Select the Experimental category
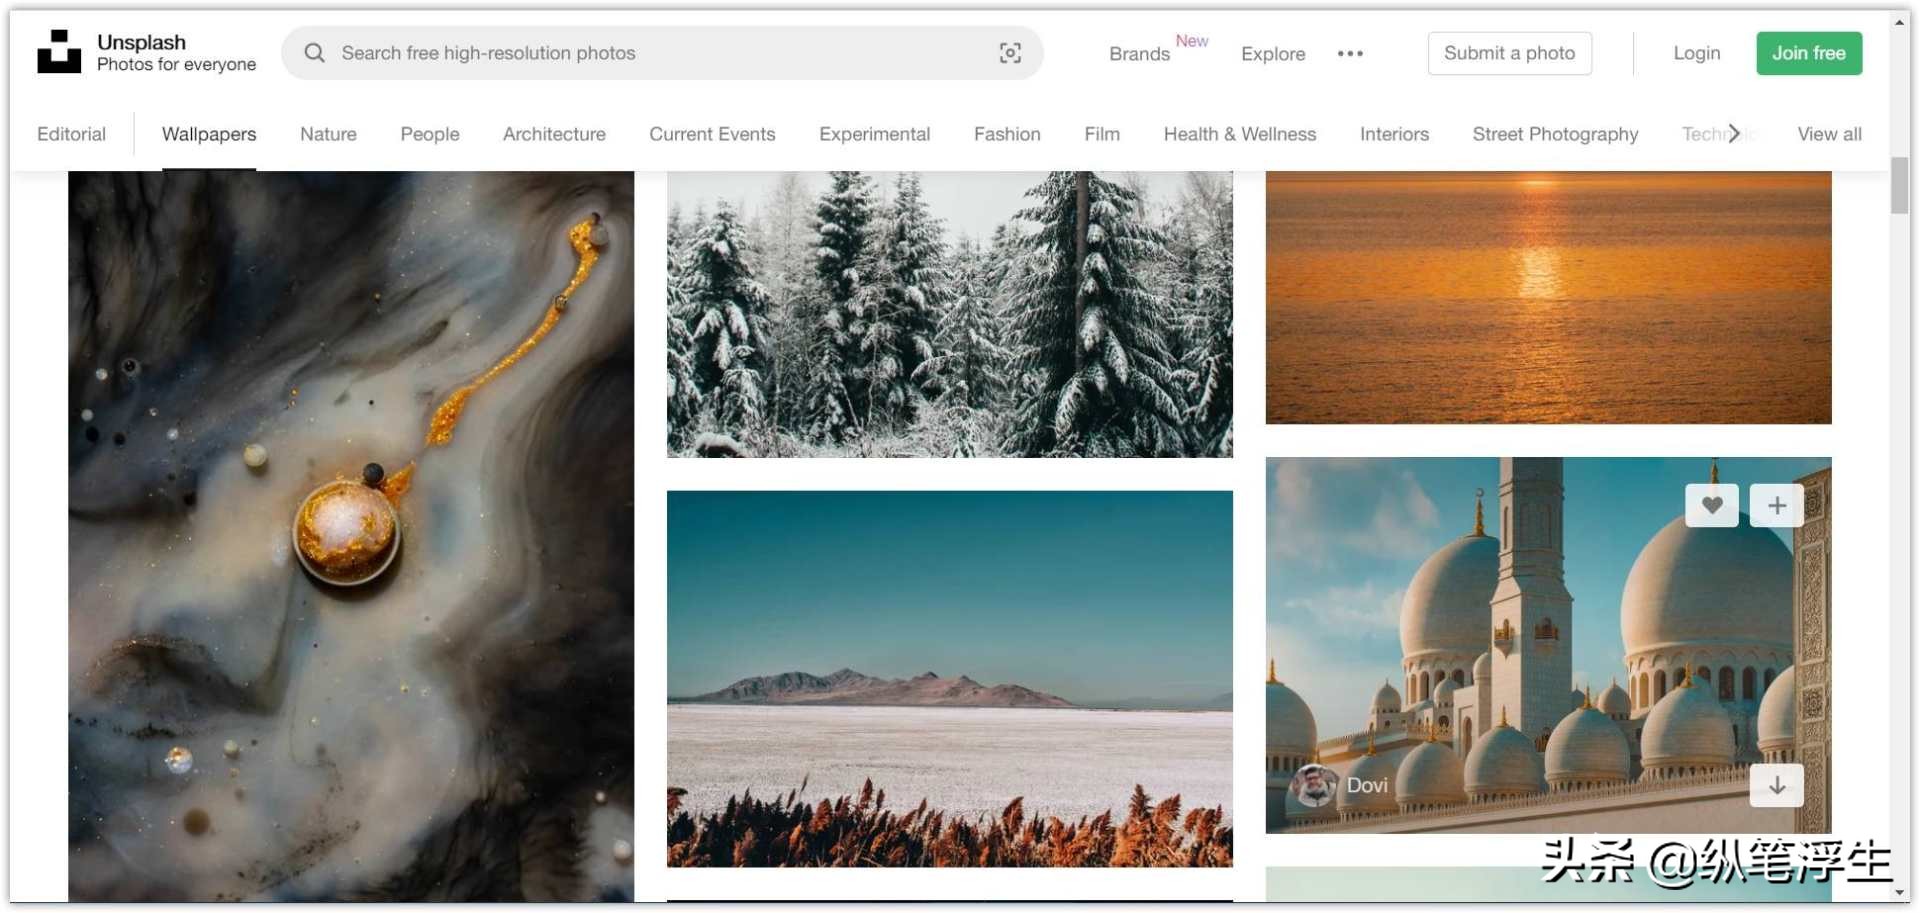Viewport: 1920px width, 913px height. 874,134
